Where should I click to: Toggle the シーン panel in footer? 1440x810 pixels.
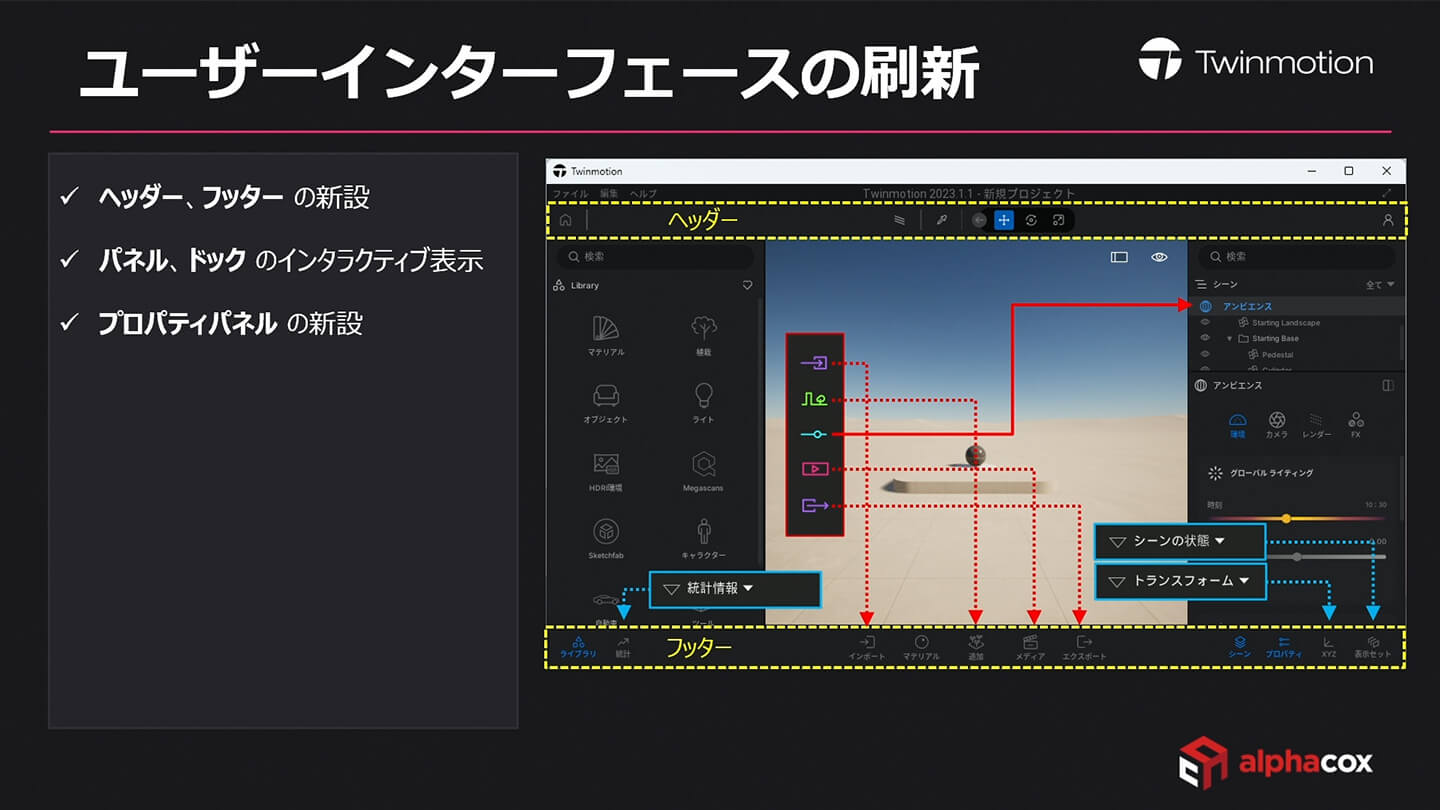pyautogui.click(x=1239, y=648)
